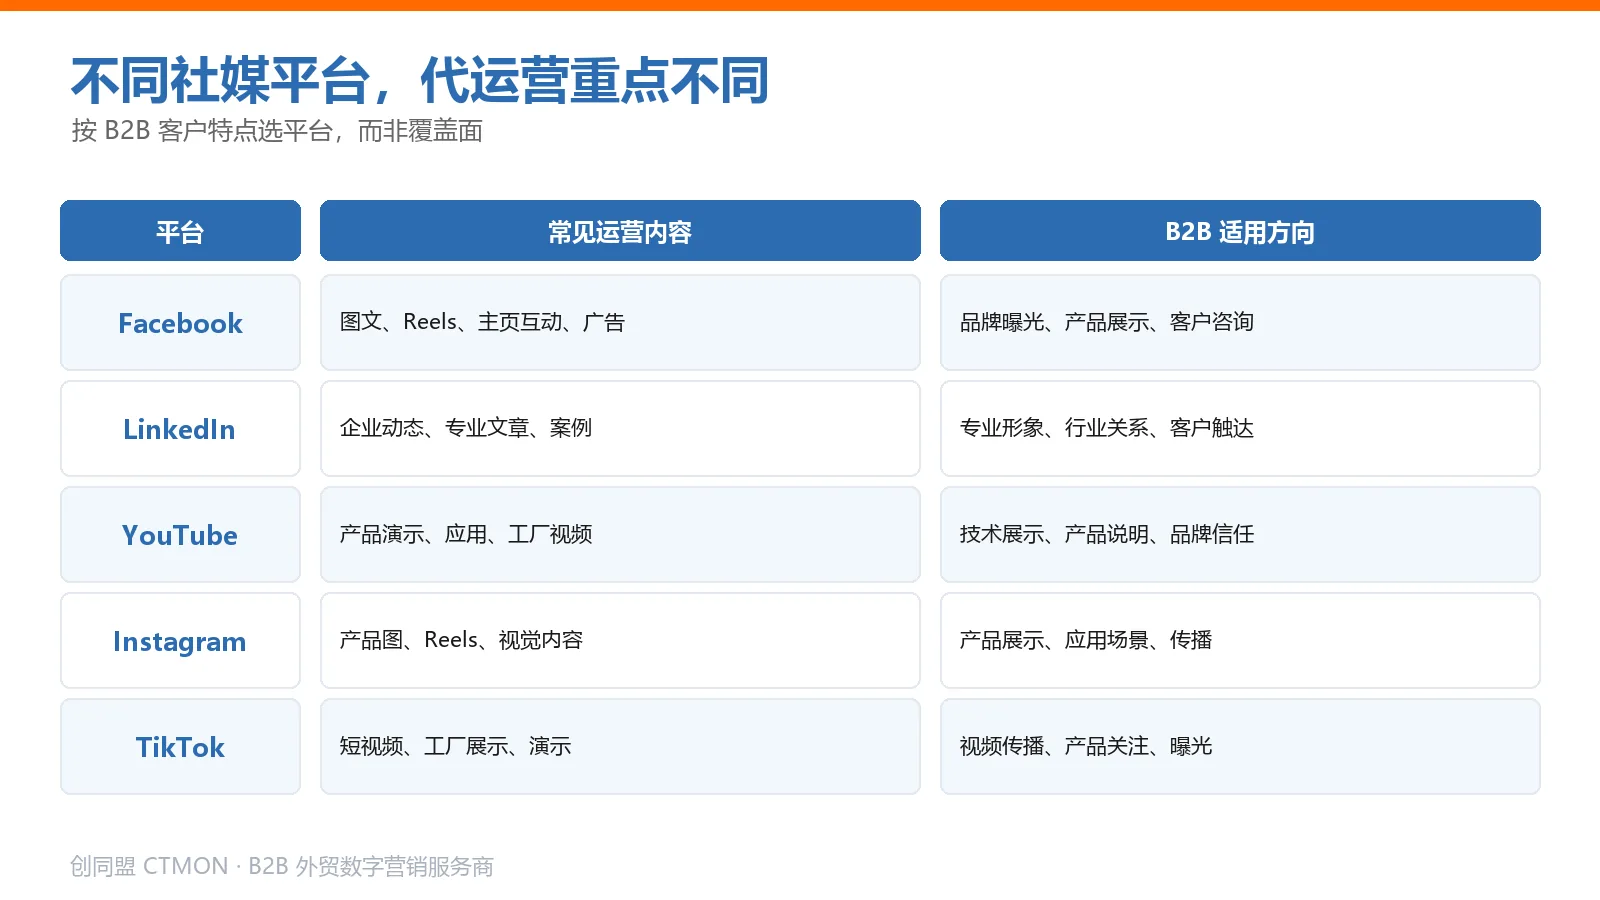This screenshot has height=900, width=1600.
Task: Click the 常见运营内容 column header
Action: [x=620, y=231]
